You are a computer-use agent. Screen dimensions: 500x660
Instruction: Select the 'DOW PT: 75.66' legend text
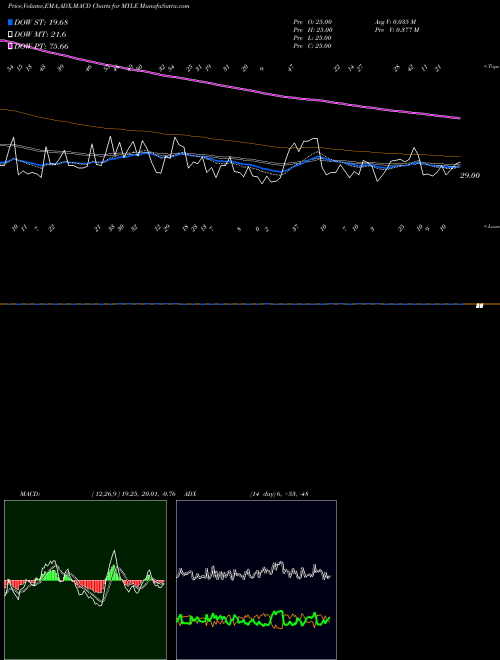pos(41,46)
